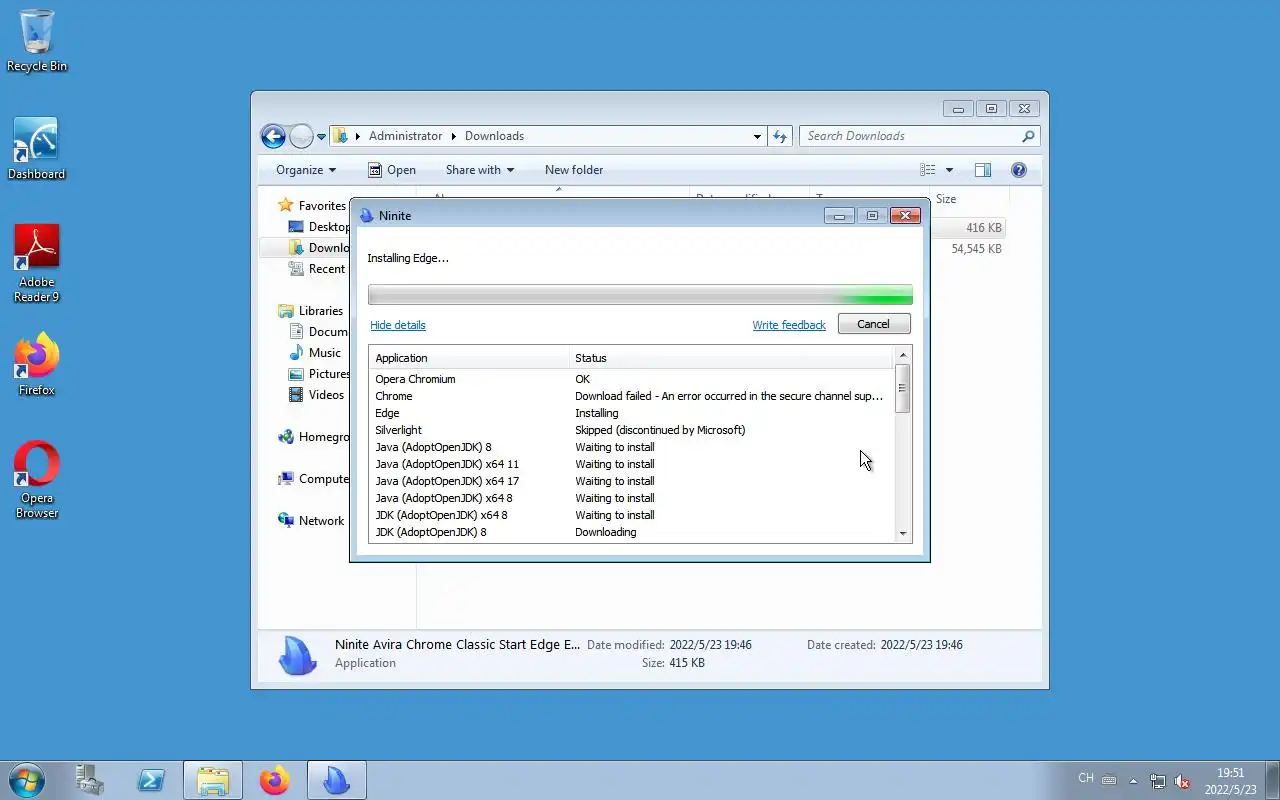Open the view options dropdown arrow

click(x=949, y=170)
